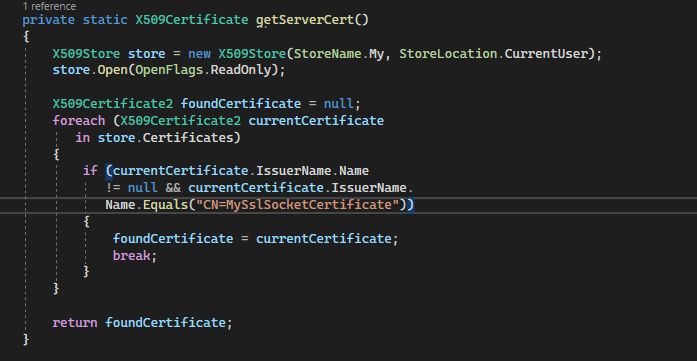This screenshot has width=697, height=361.
Task: Click the highlighted closing parenthesis after Equals
Action: coord(410,205)
